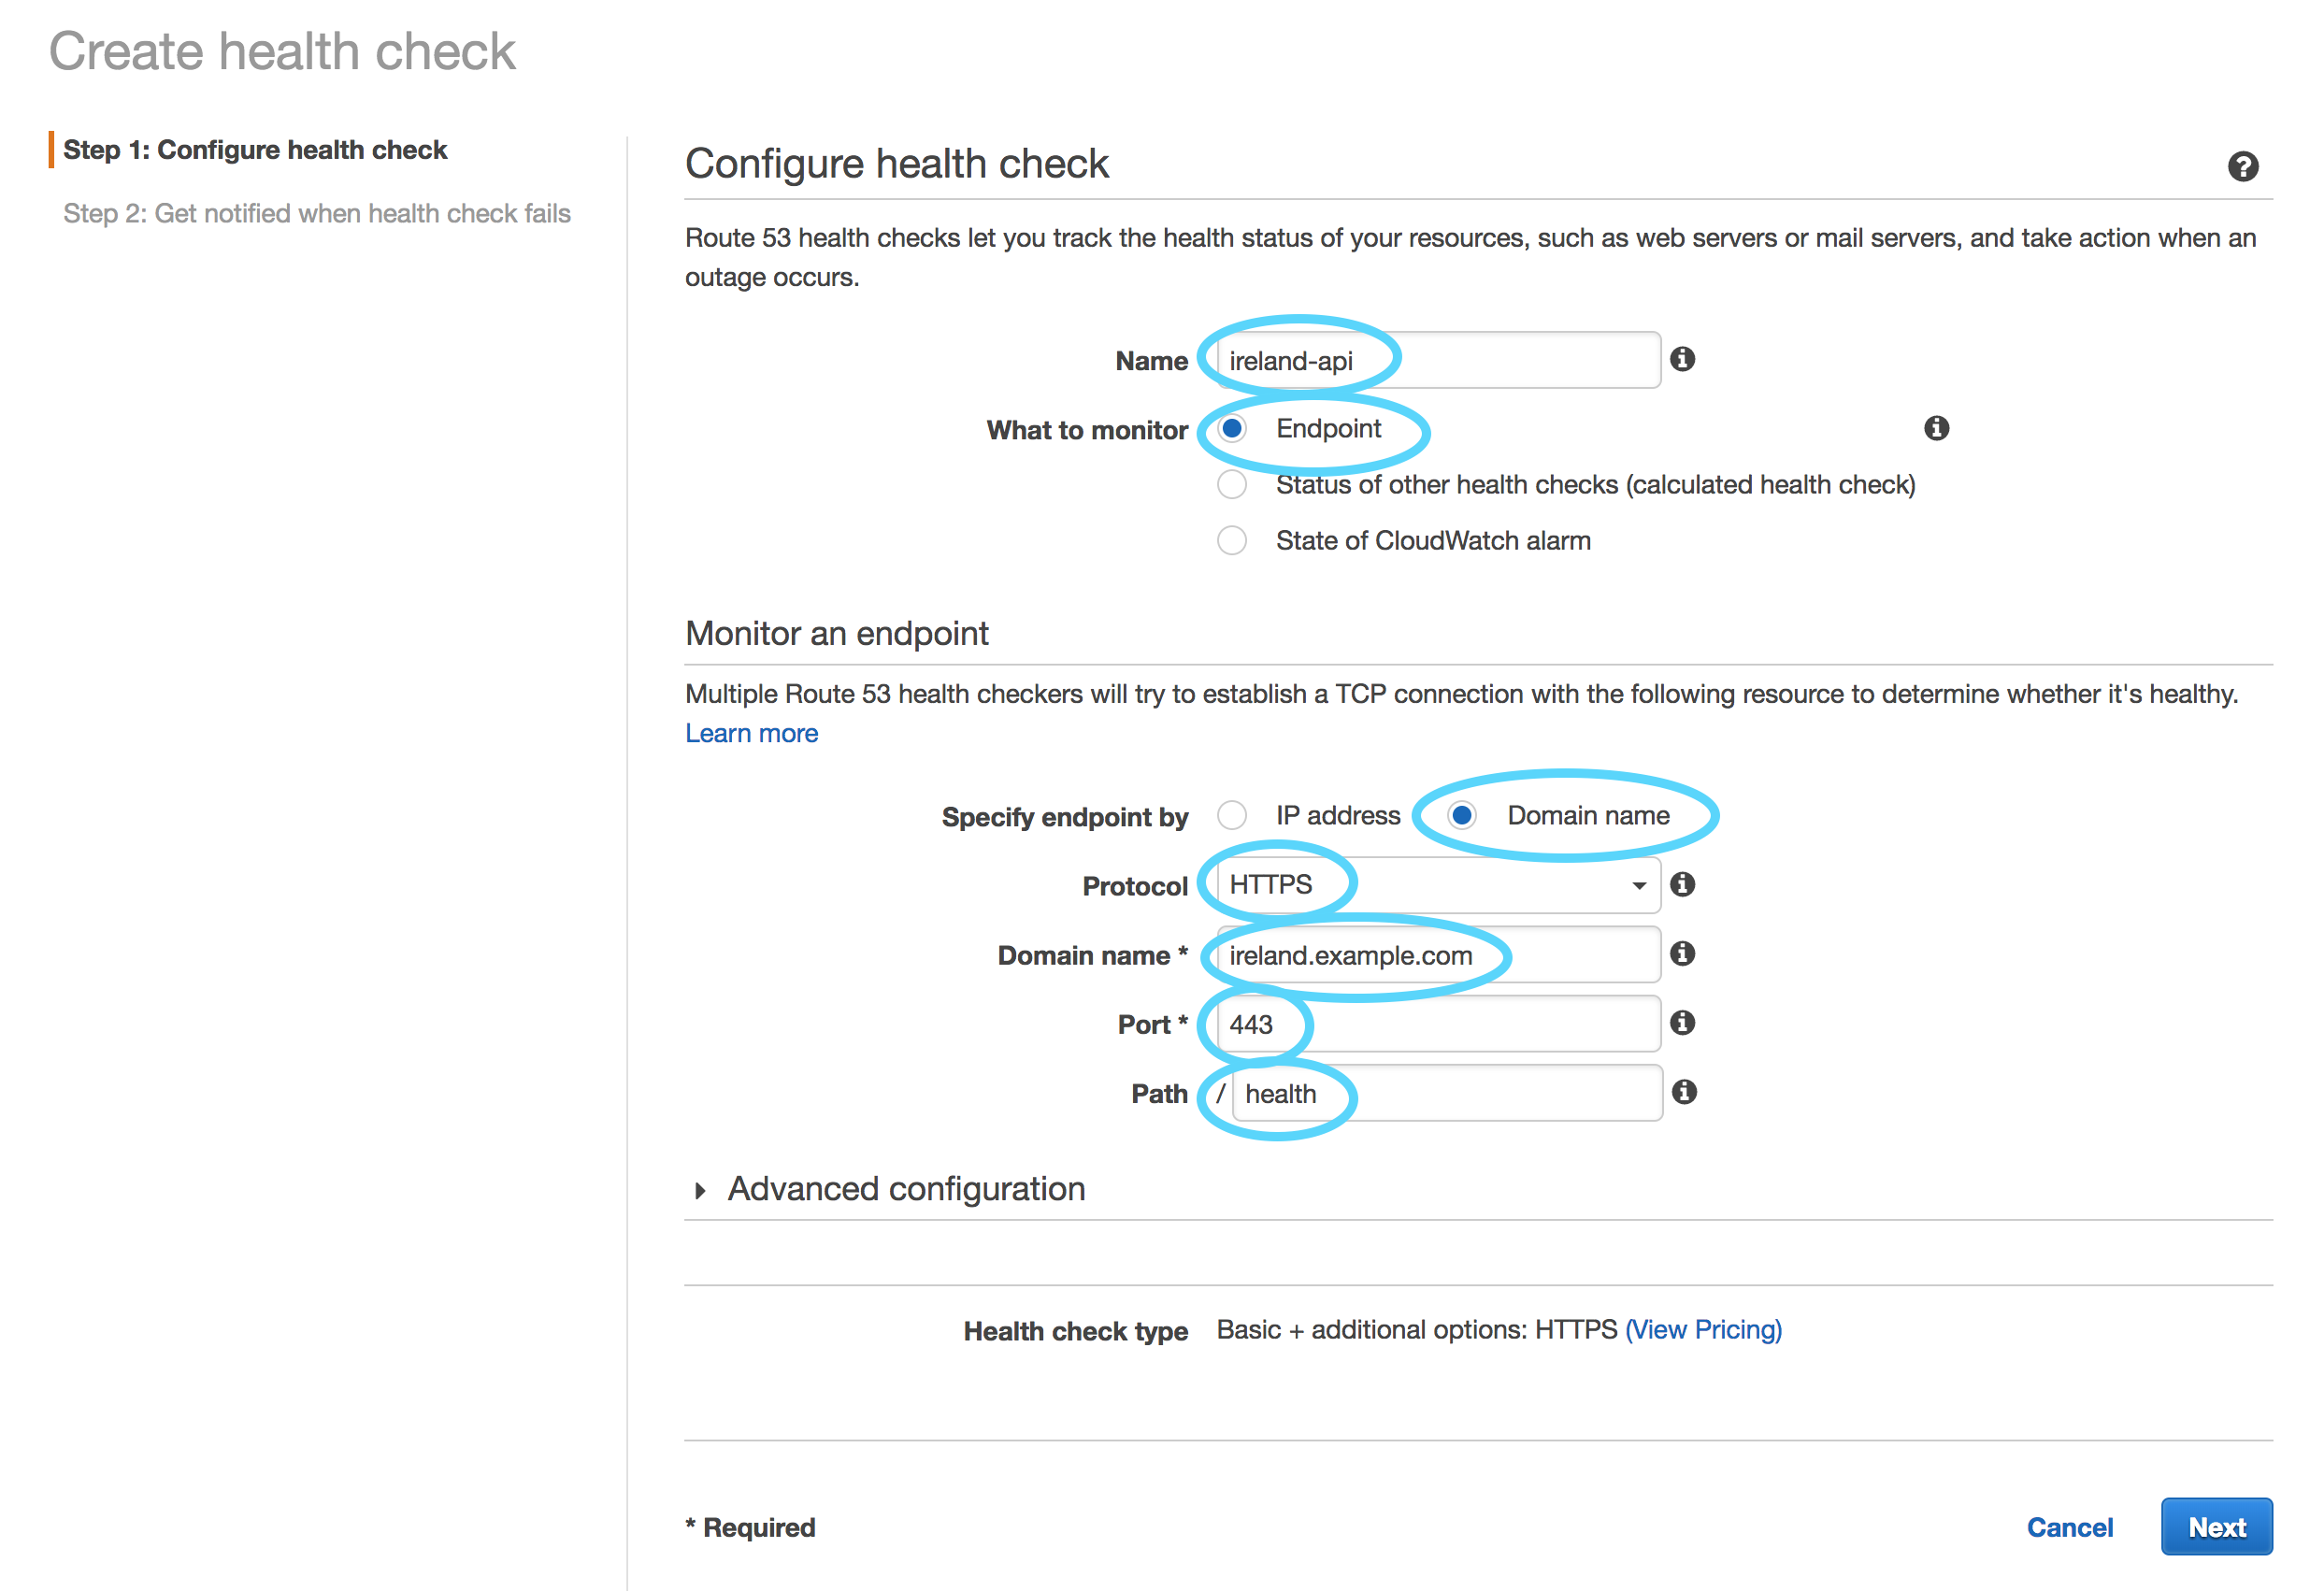Select the Endpoint radio button
The width and height of the screenshot is (2324, 1591).
[x=1232, y=429]
